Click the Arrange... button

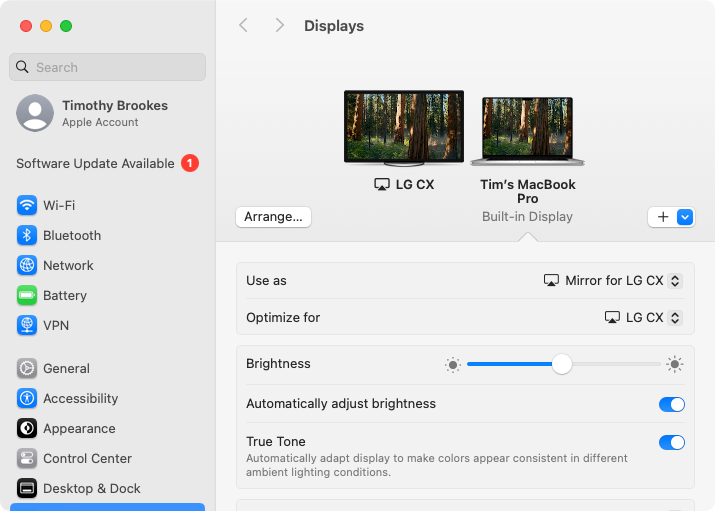pyautogui.click(x=274, y=217)
